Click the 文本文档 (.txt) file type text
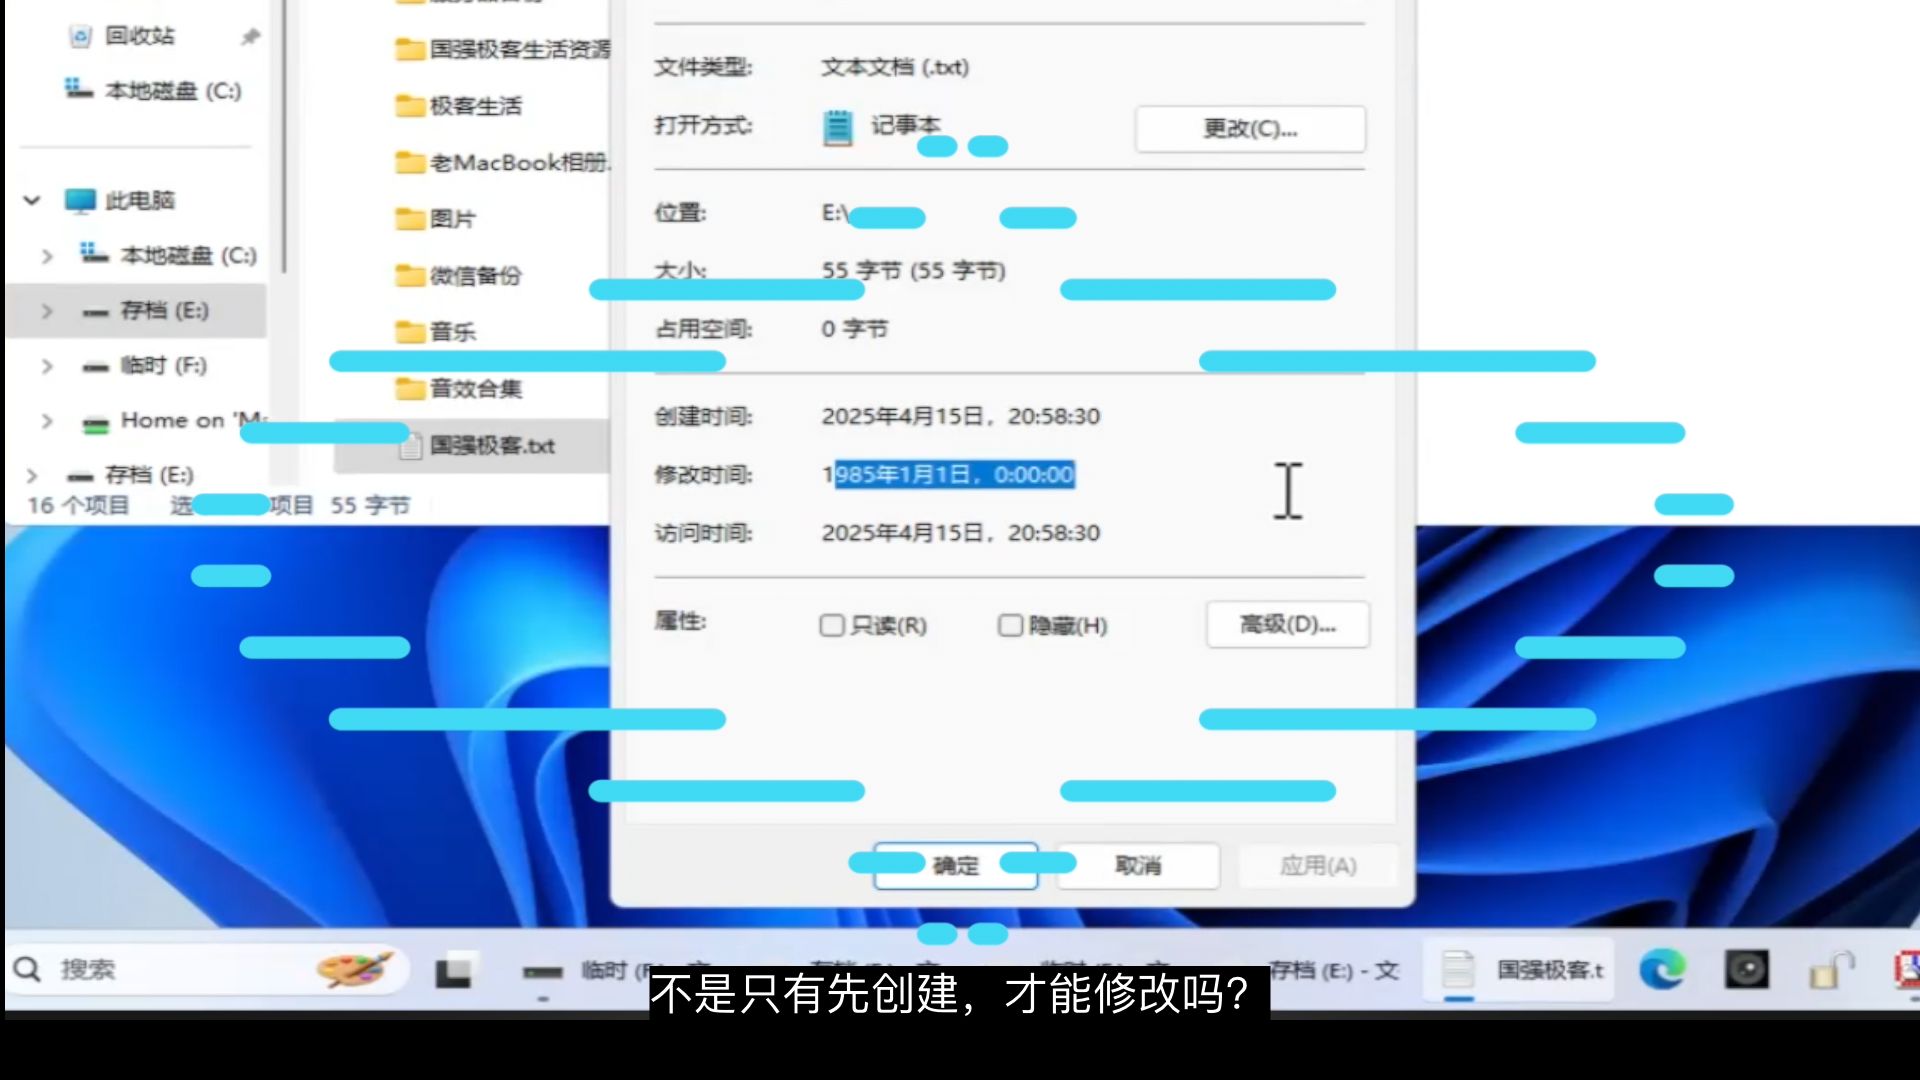1920x1080 pixels. (x=895, y=67)
